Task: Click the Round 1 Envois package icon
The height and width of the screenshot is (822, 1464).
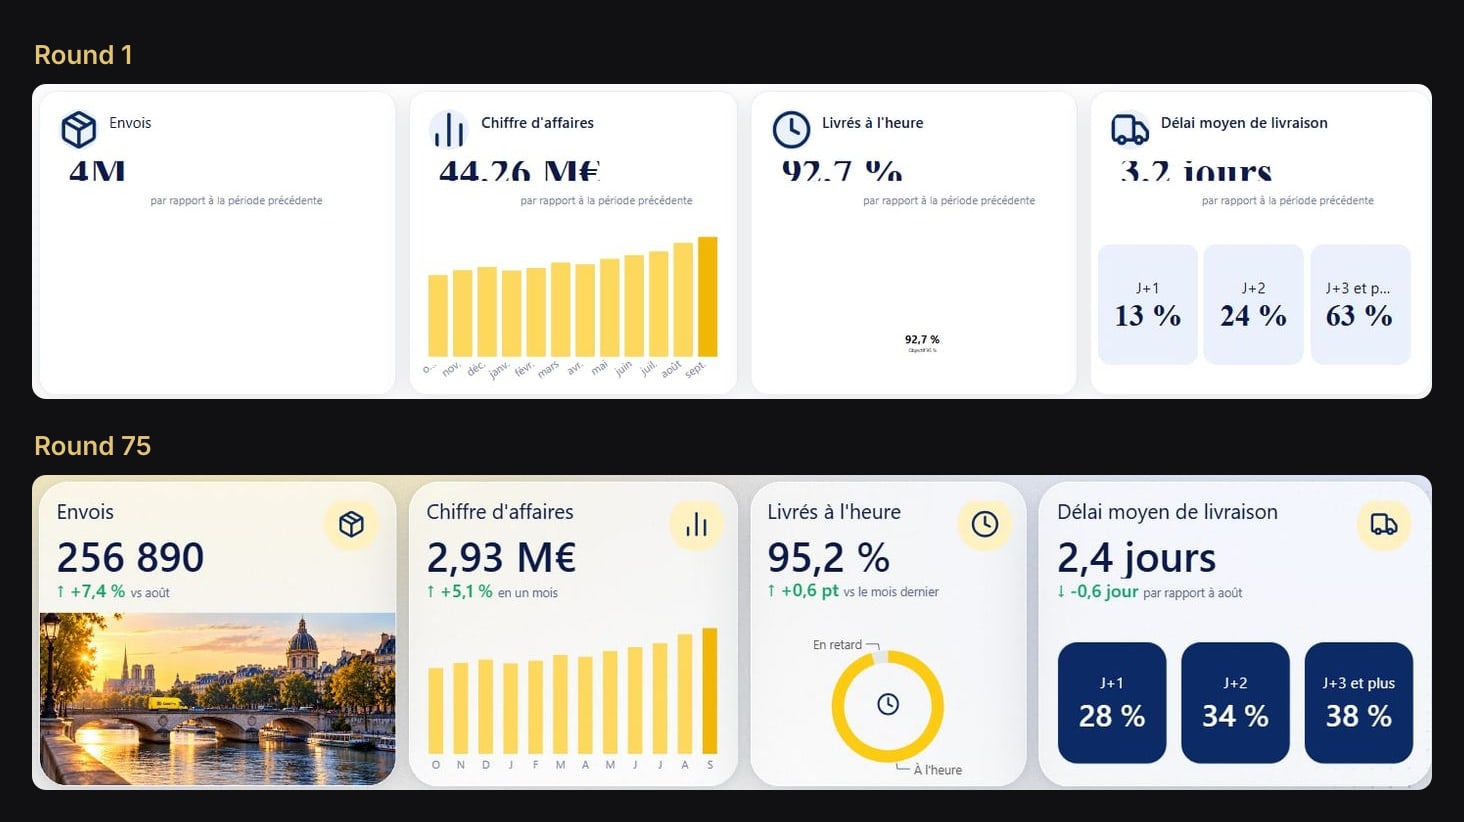Action: (78, 130)
